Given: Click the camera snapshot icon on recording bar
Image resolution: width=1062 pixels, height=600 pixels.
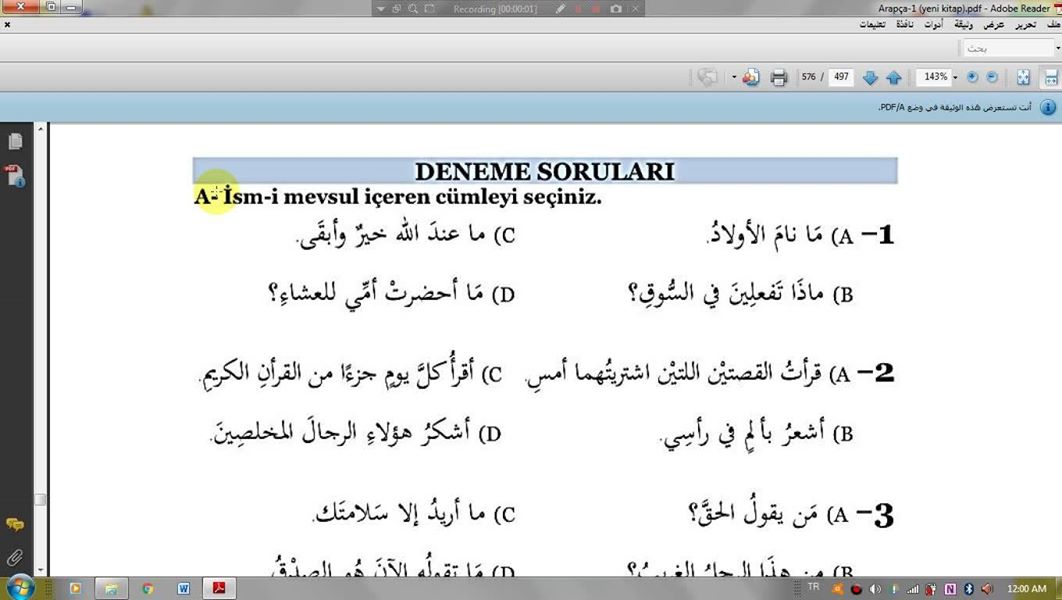Looking at the screenshot, I should pos(616,9).
